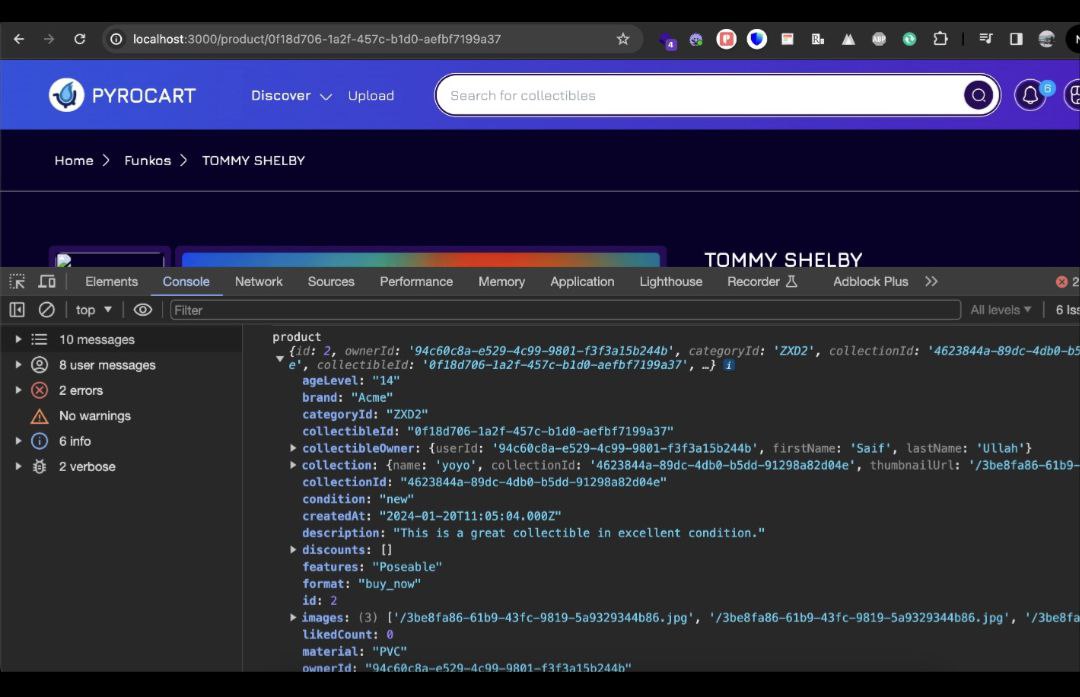The width and height of the screenshot is (1080, 697).
Task: Collapse the logged product object
Action: (280, 358)
